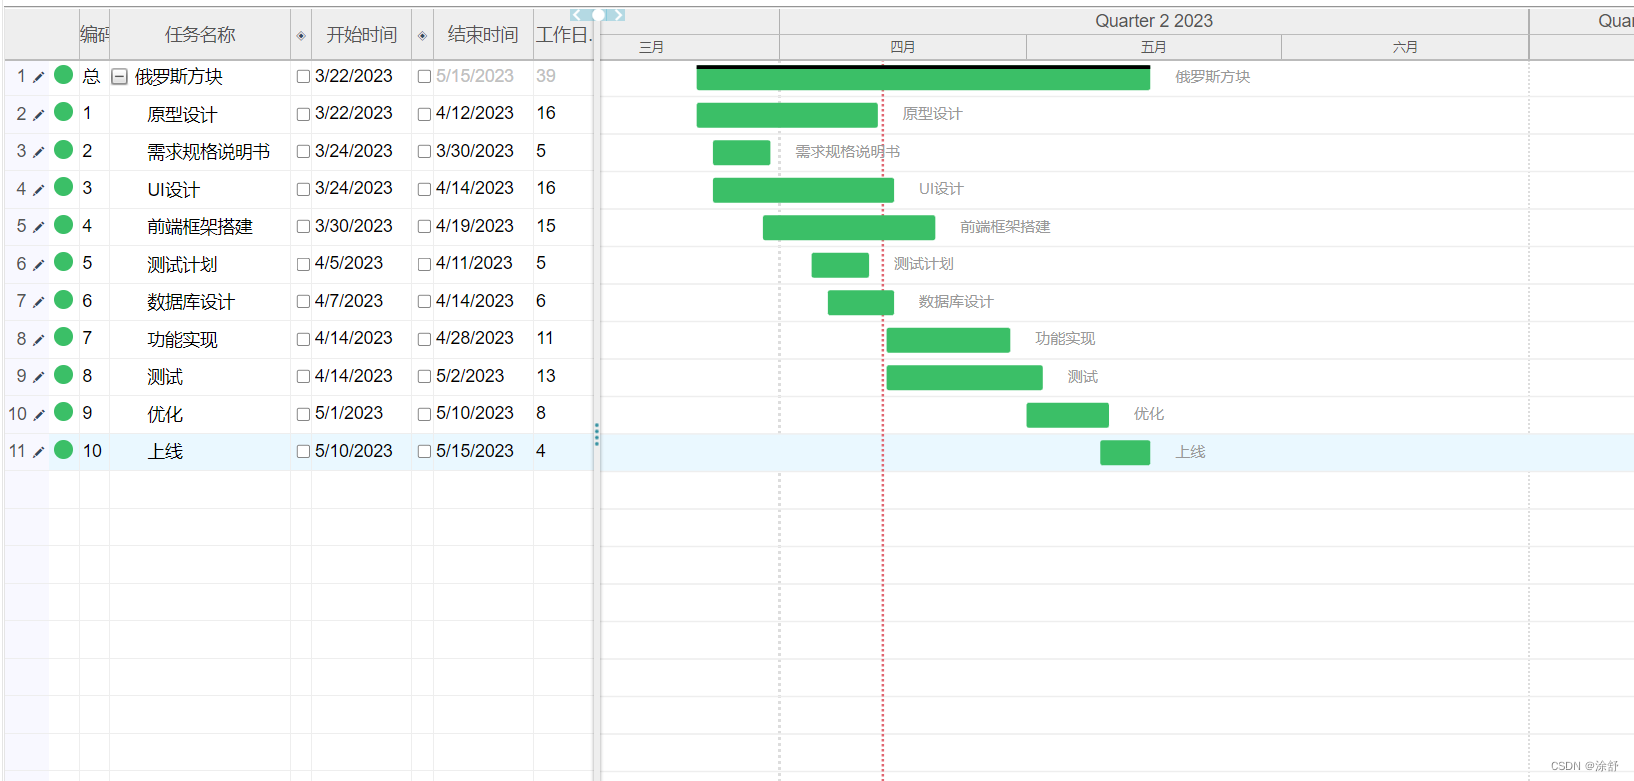Click green status circle for 需求规格说明书

[64, 149]
